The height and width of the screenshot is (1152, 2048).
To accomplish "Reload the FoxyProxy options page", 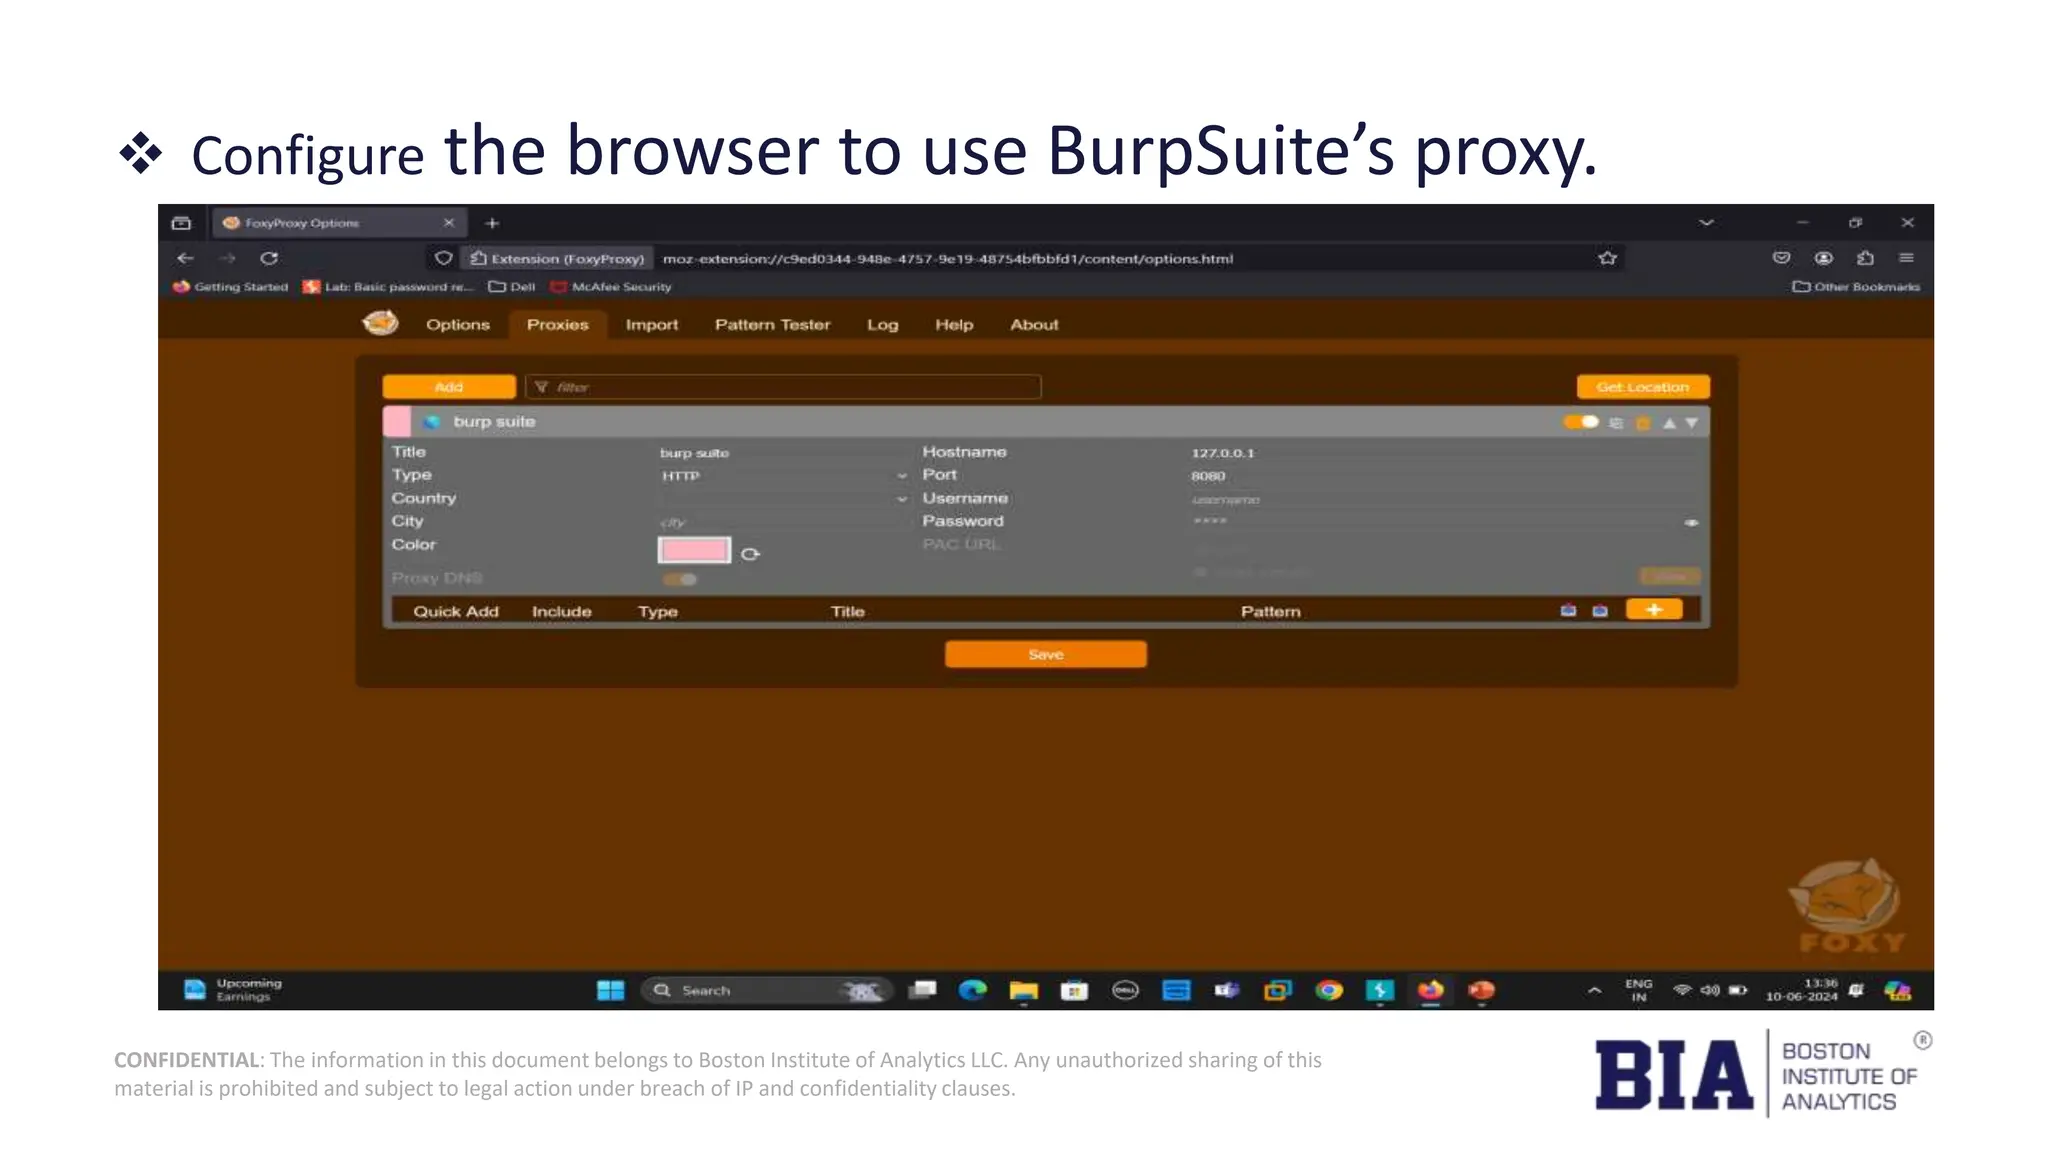I will 269,258.
